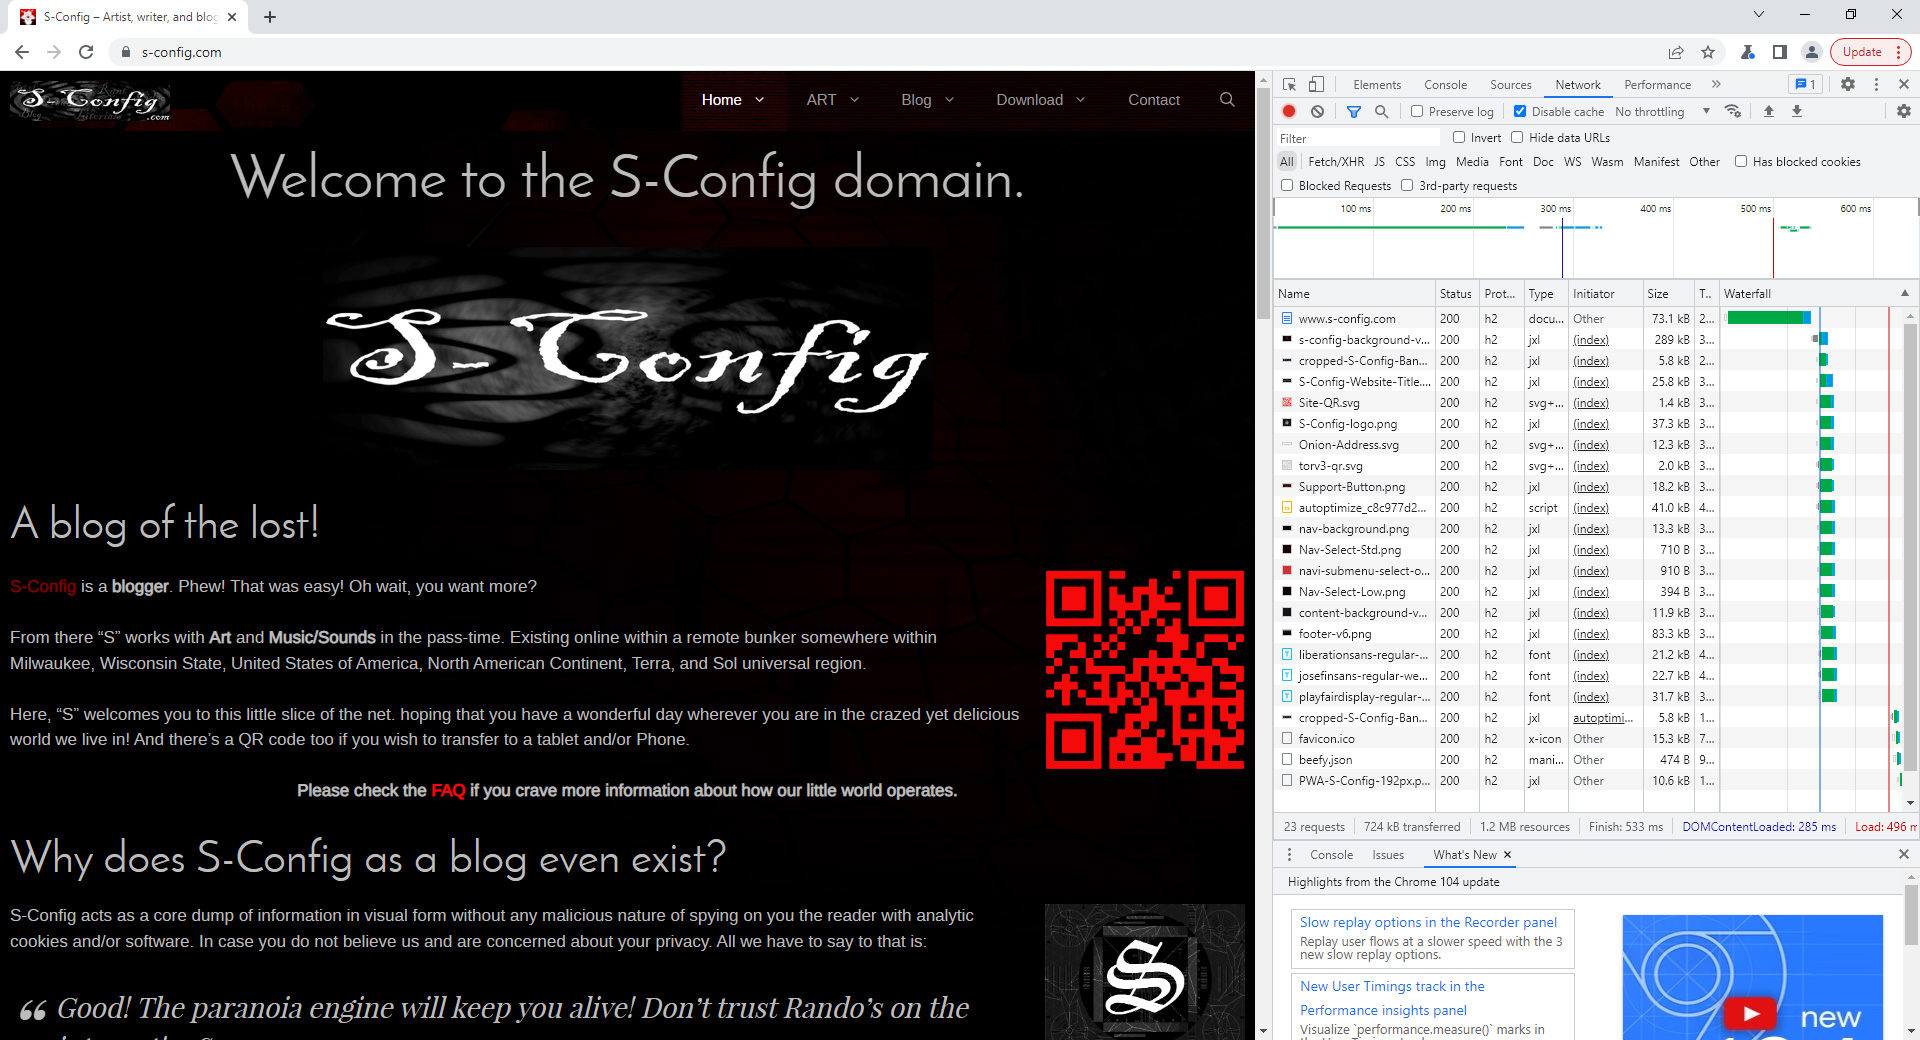Image resolution: width=1920 pixels, height=1040 pixels.
Task: Select www.s-config.com request row
Action: (1494, 319)
